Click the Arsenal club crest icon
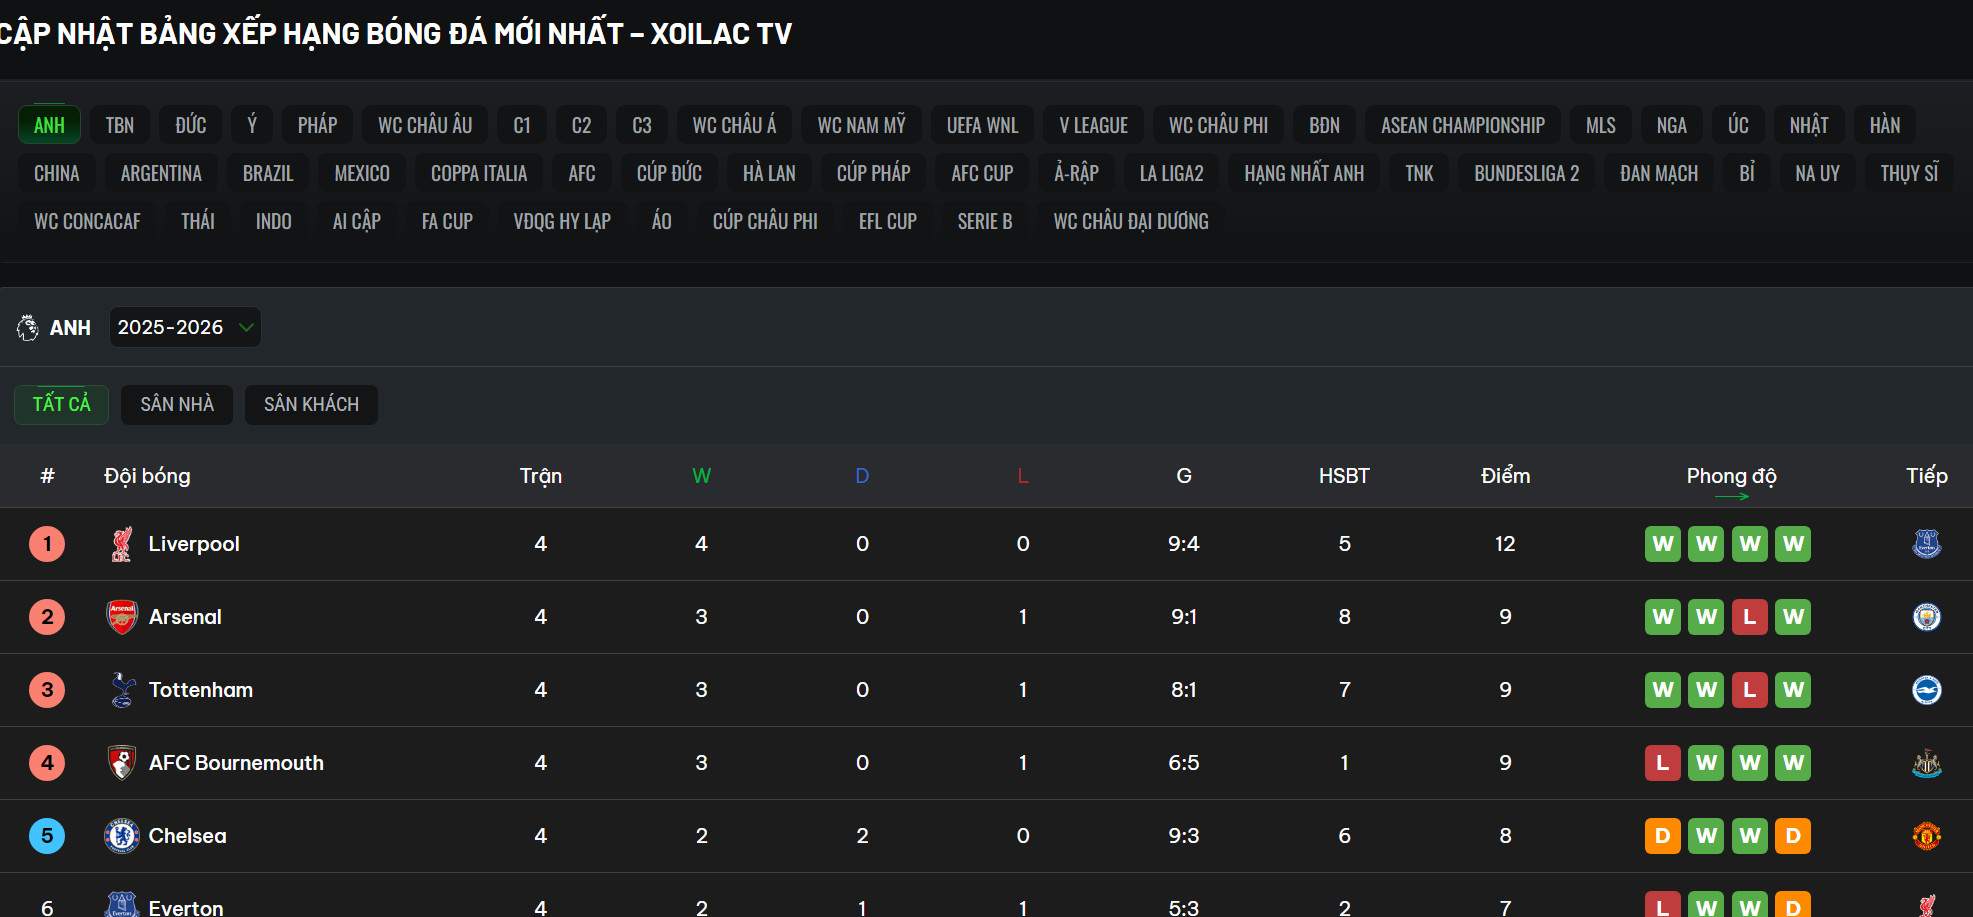Image resolution: width=1973 pixels, height=917 pixels. click(x=122, y=617)
